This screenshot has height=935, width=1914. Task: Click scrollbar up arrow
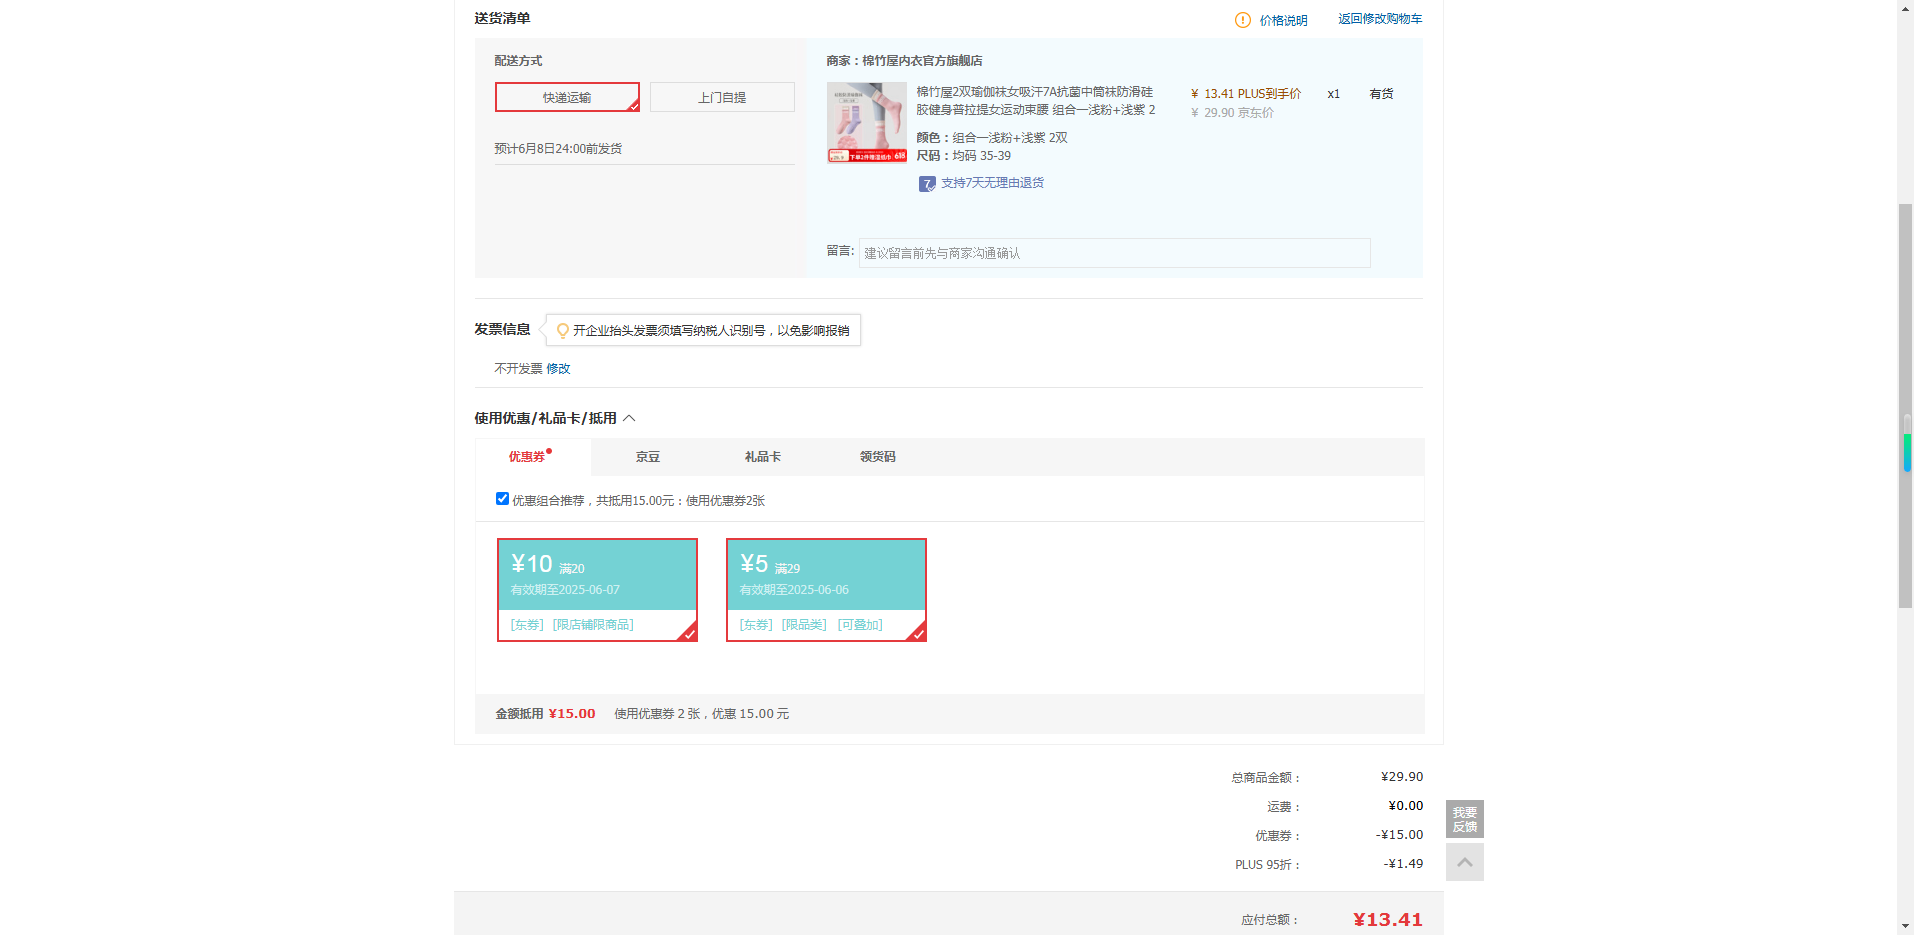[1905, 7]
